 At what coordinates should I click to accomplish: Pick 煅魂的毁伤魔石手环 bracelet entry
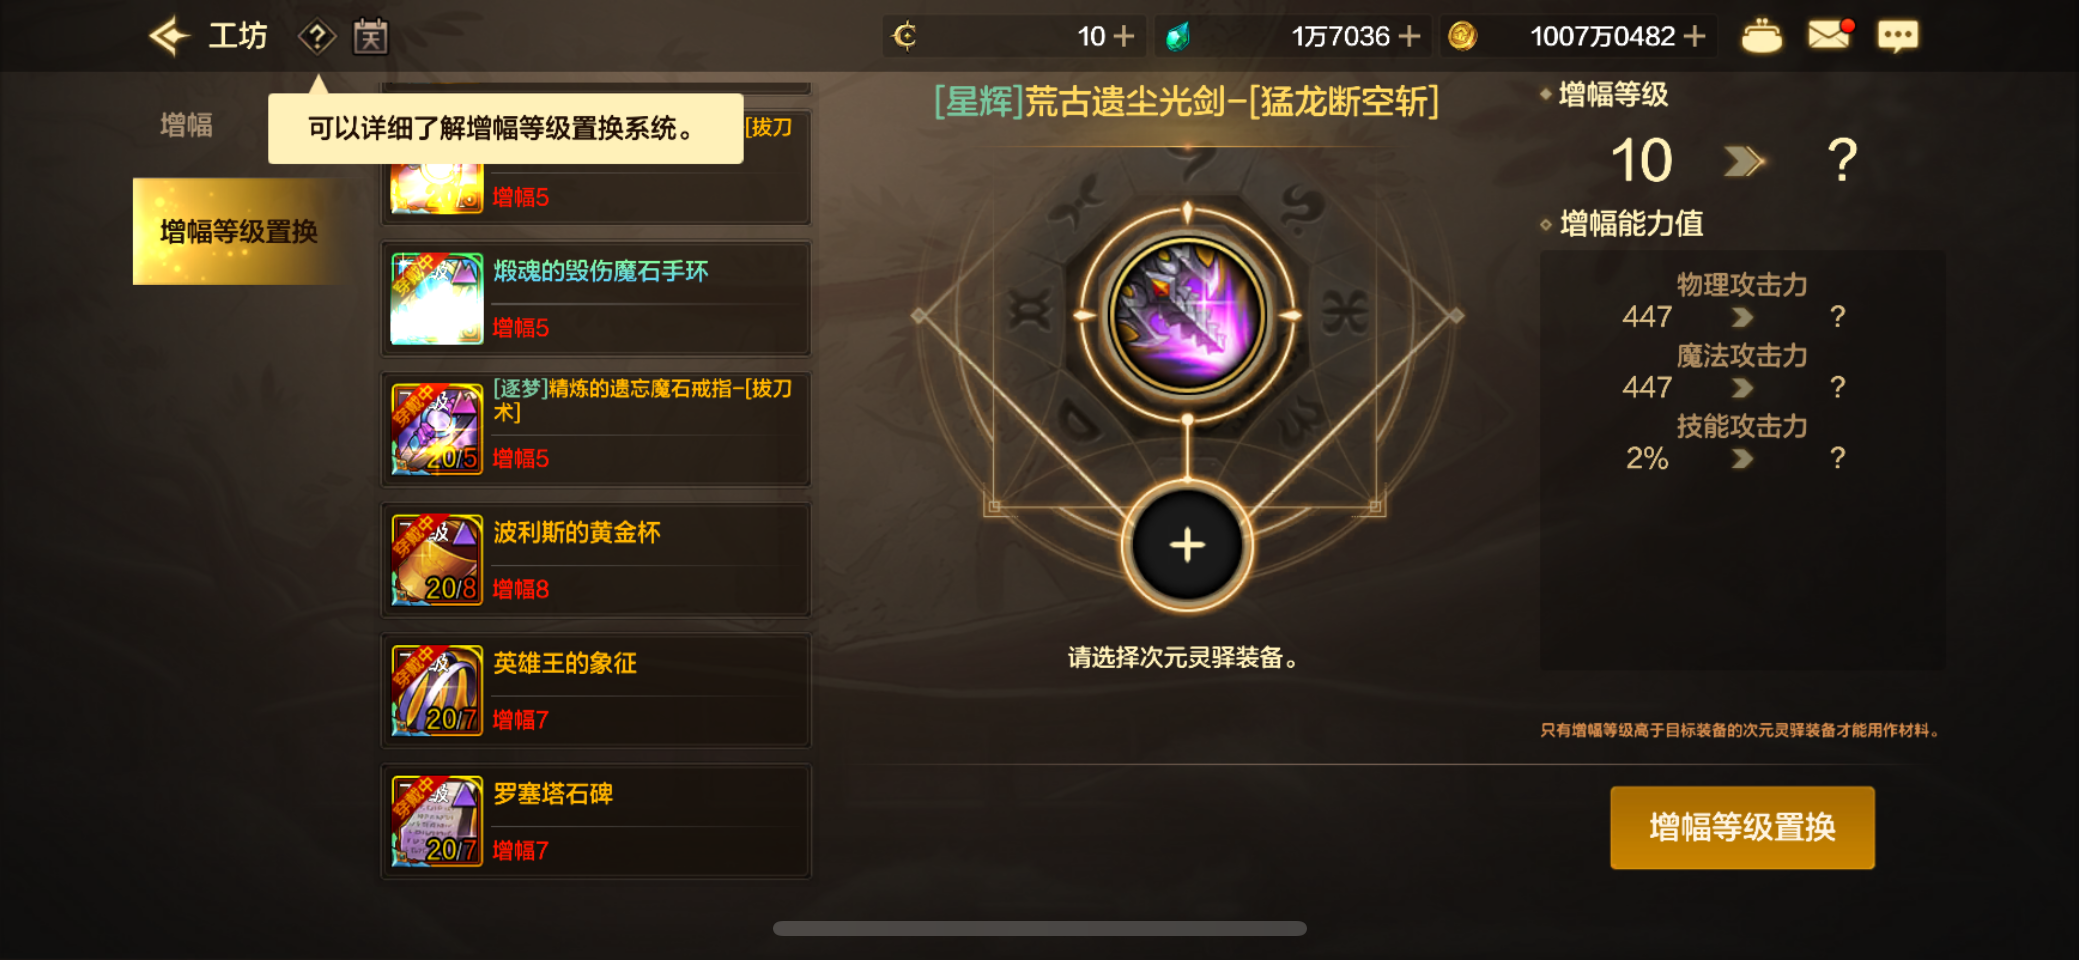click(x=596, y=298)
